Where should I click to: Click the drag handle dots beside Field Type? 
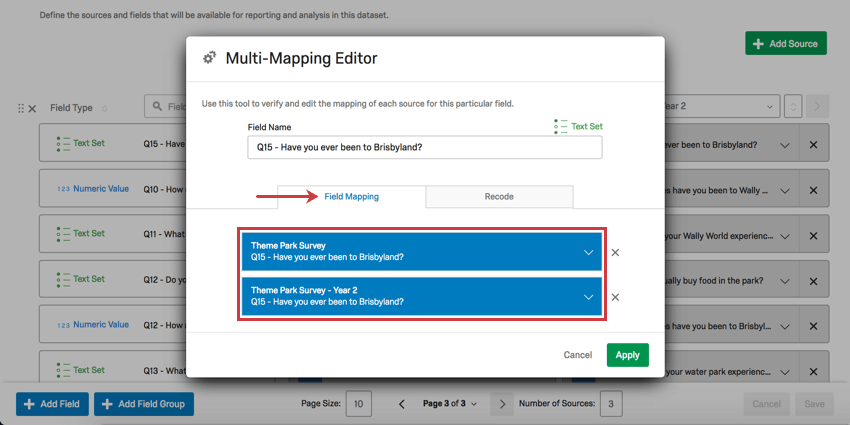pyautogui.click(x=21, y=108)
